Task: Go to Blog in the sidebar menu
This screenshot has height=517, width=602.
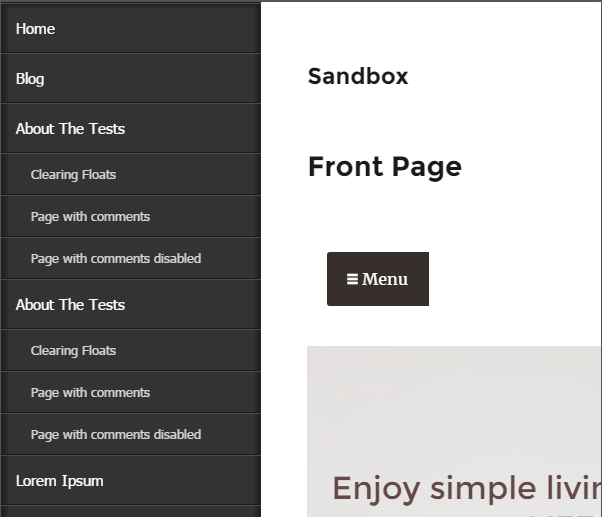Action: click(x=131, y=79)
